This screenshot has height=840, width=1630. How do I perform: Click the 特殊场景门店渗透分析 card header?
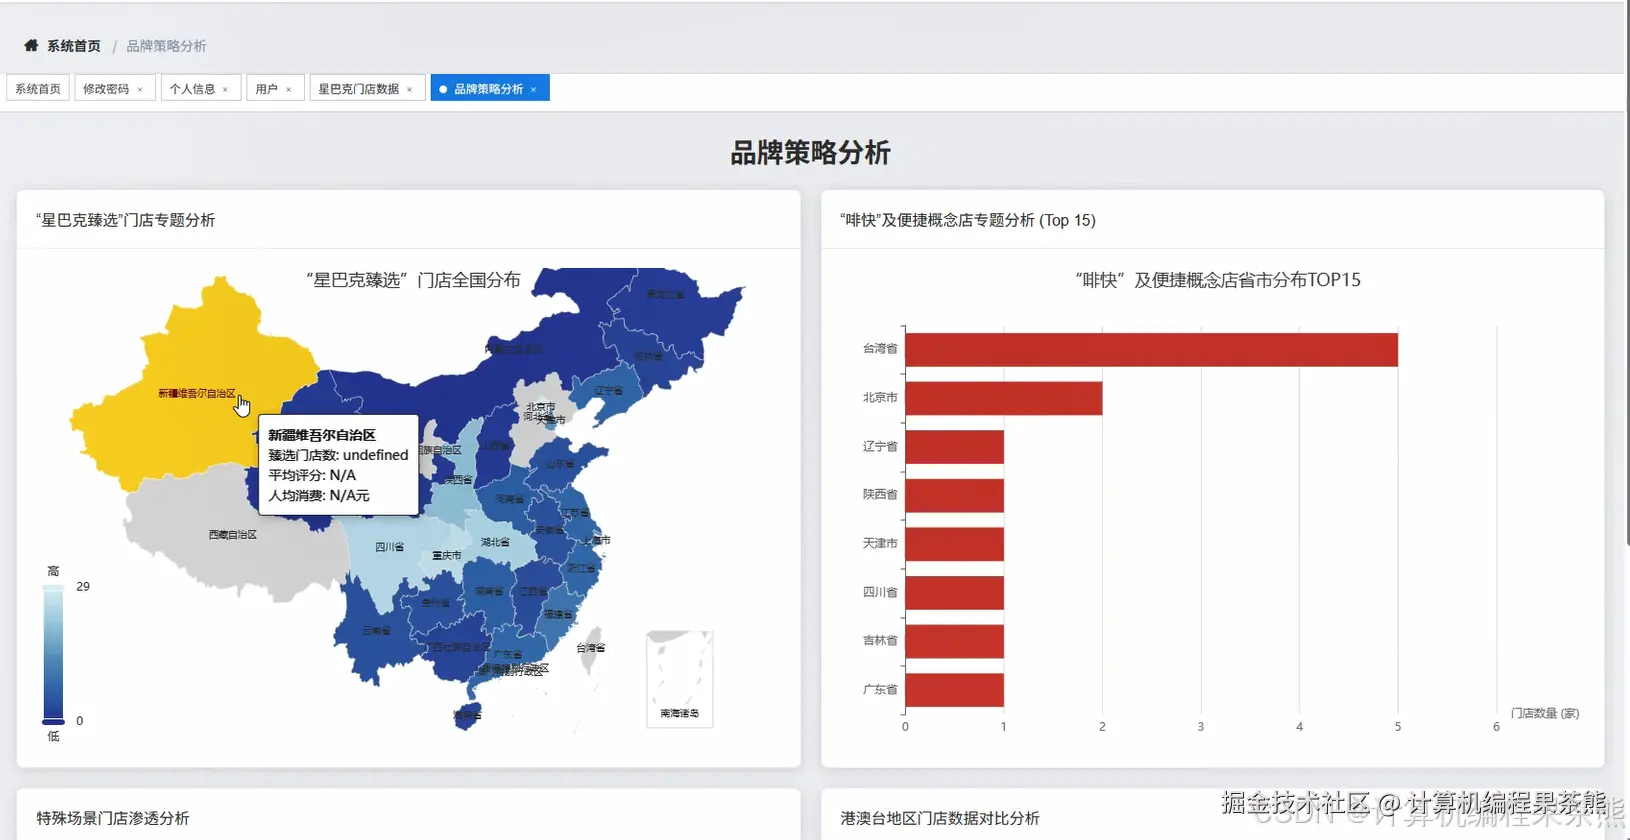[113, 818]
